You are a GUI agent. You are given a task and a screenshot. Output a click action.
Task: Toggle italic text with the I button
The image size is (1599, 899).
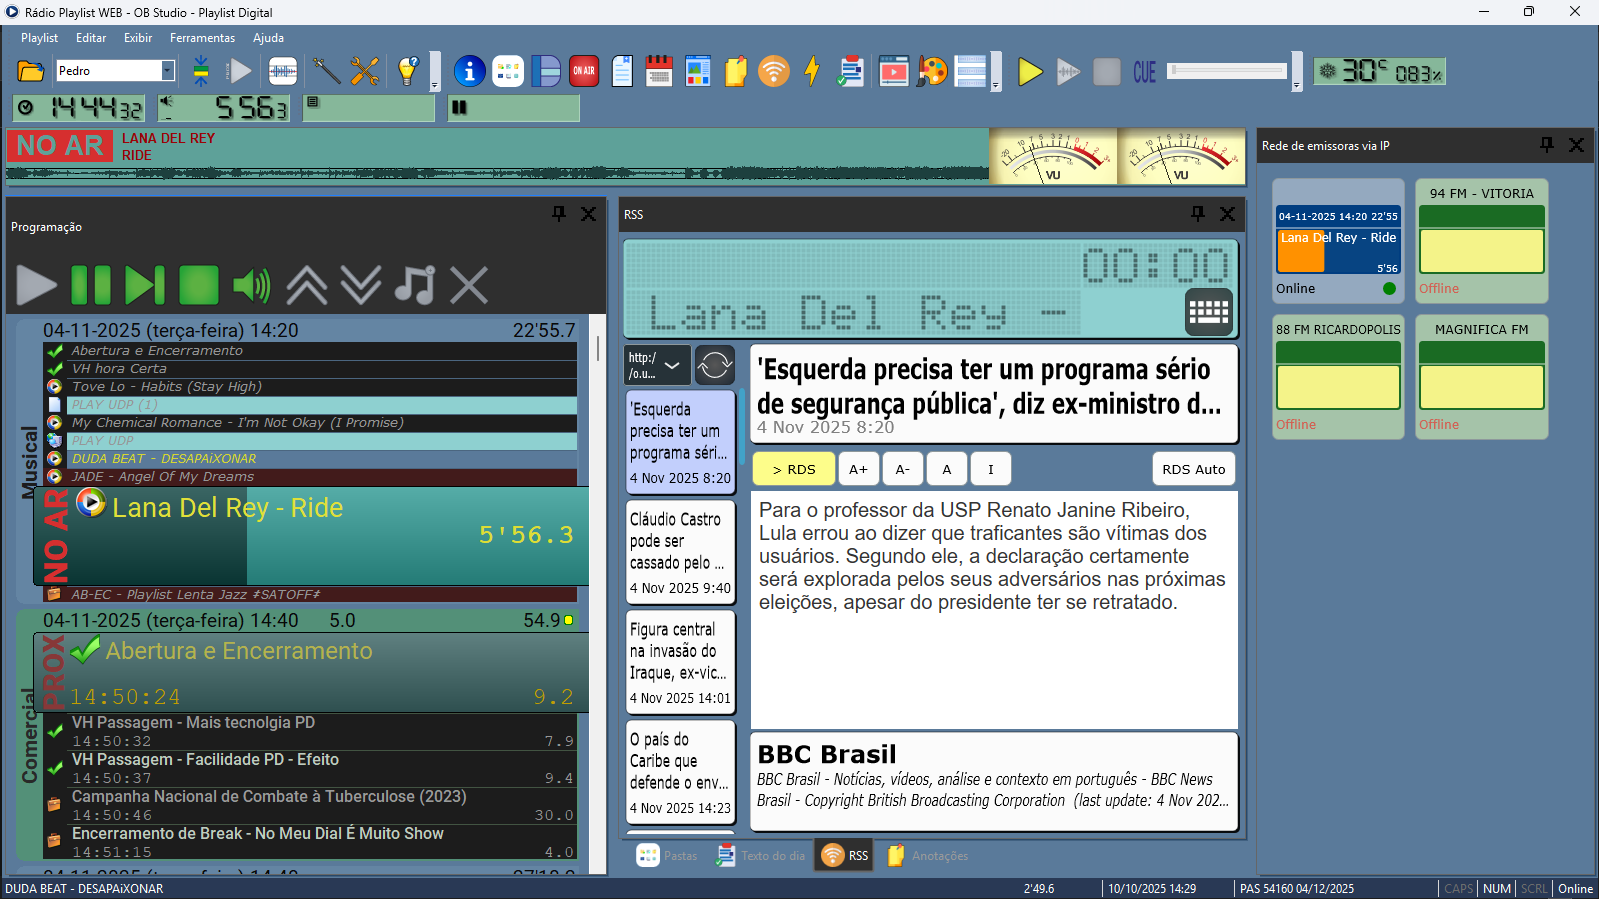[990, 469]
